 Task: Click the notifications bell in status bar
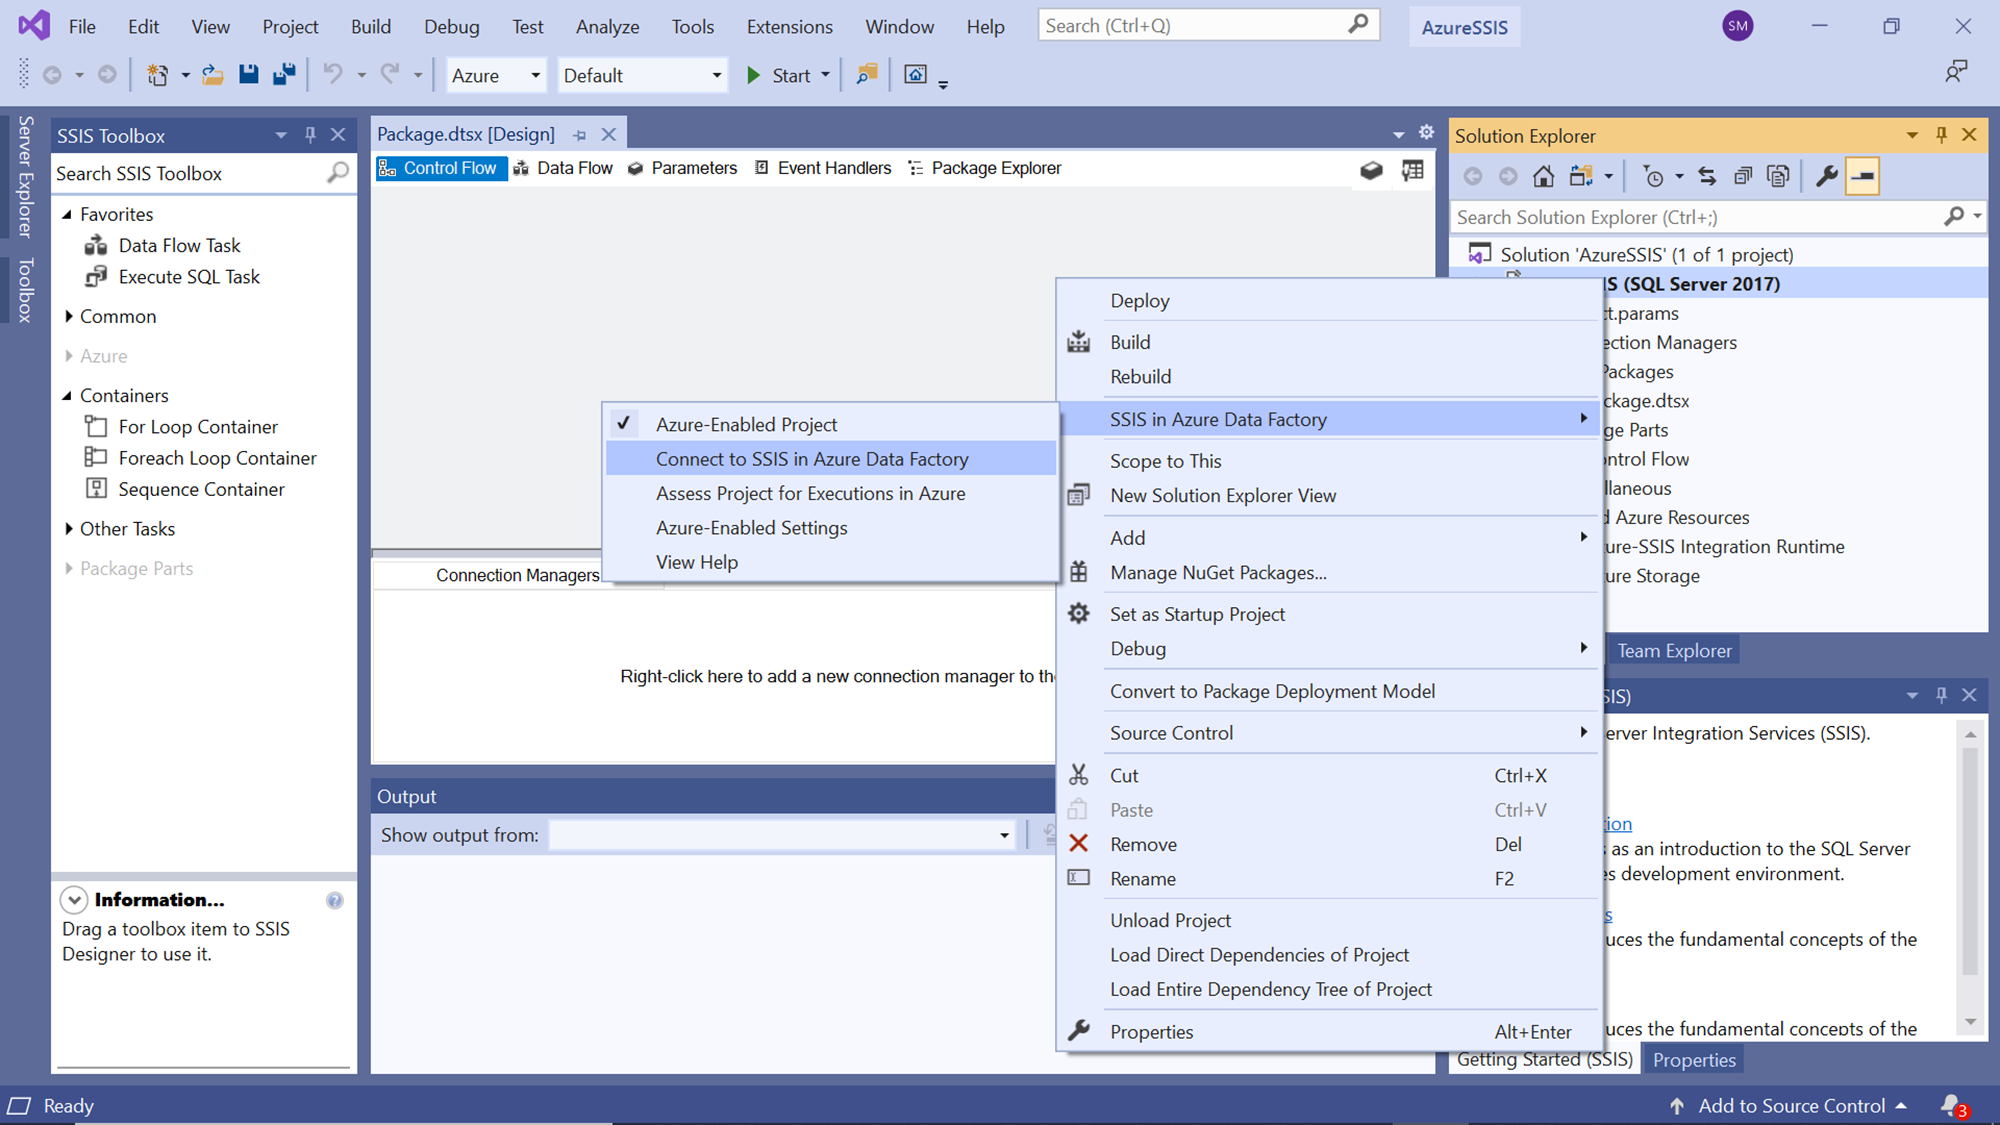click(x=1951, y=1105)
